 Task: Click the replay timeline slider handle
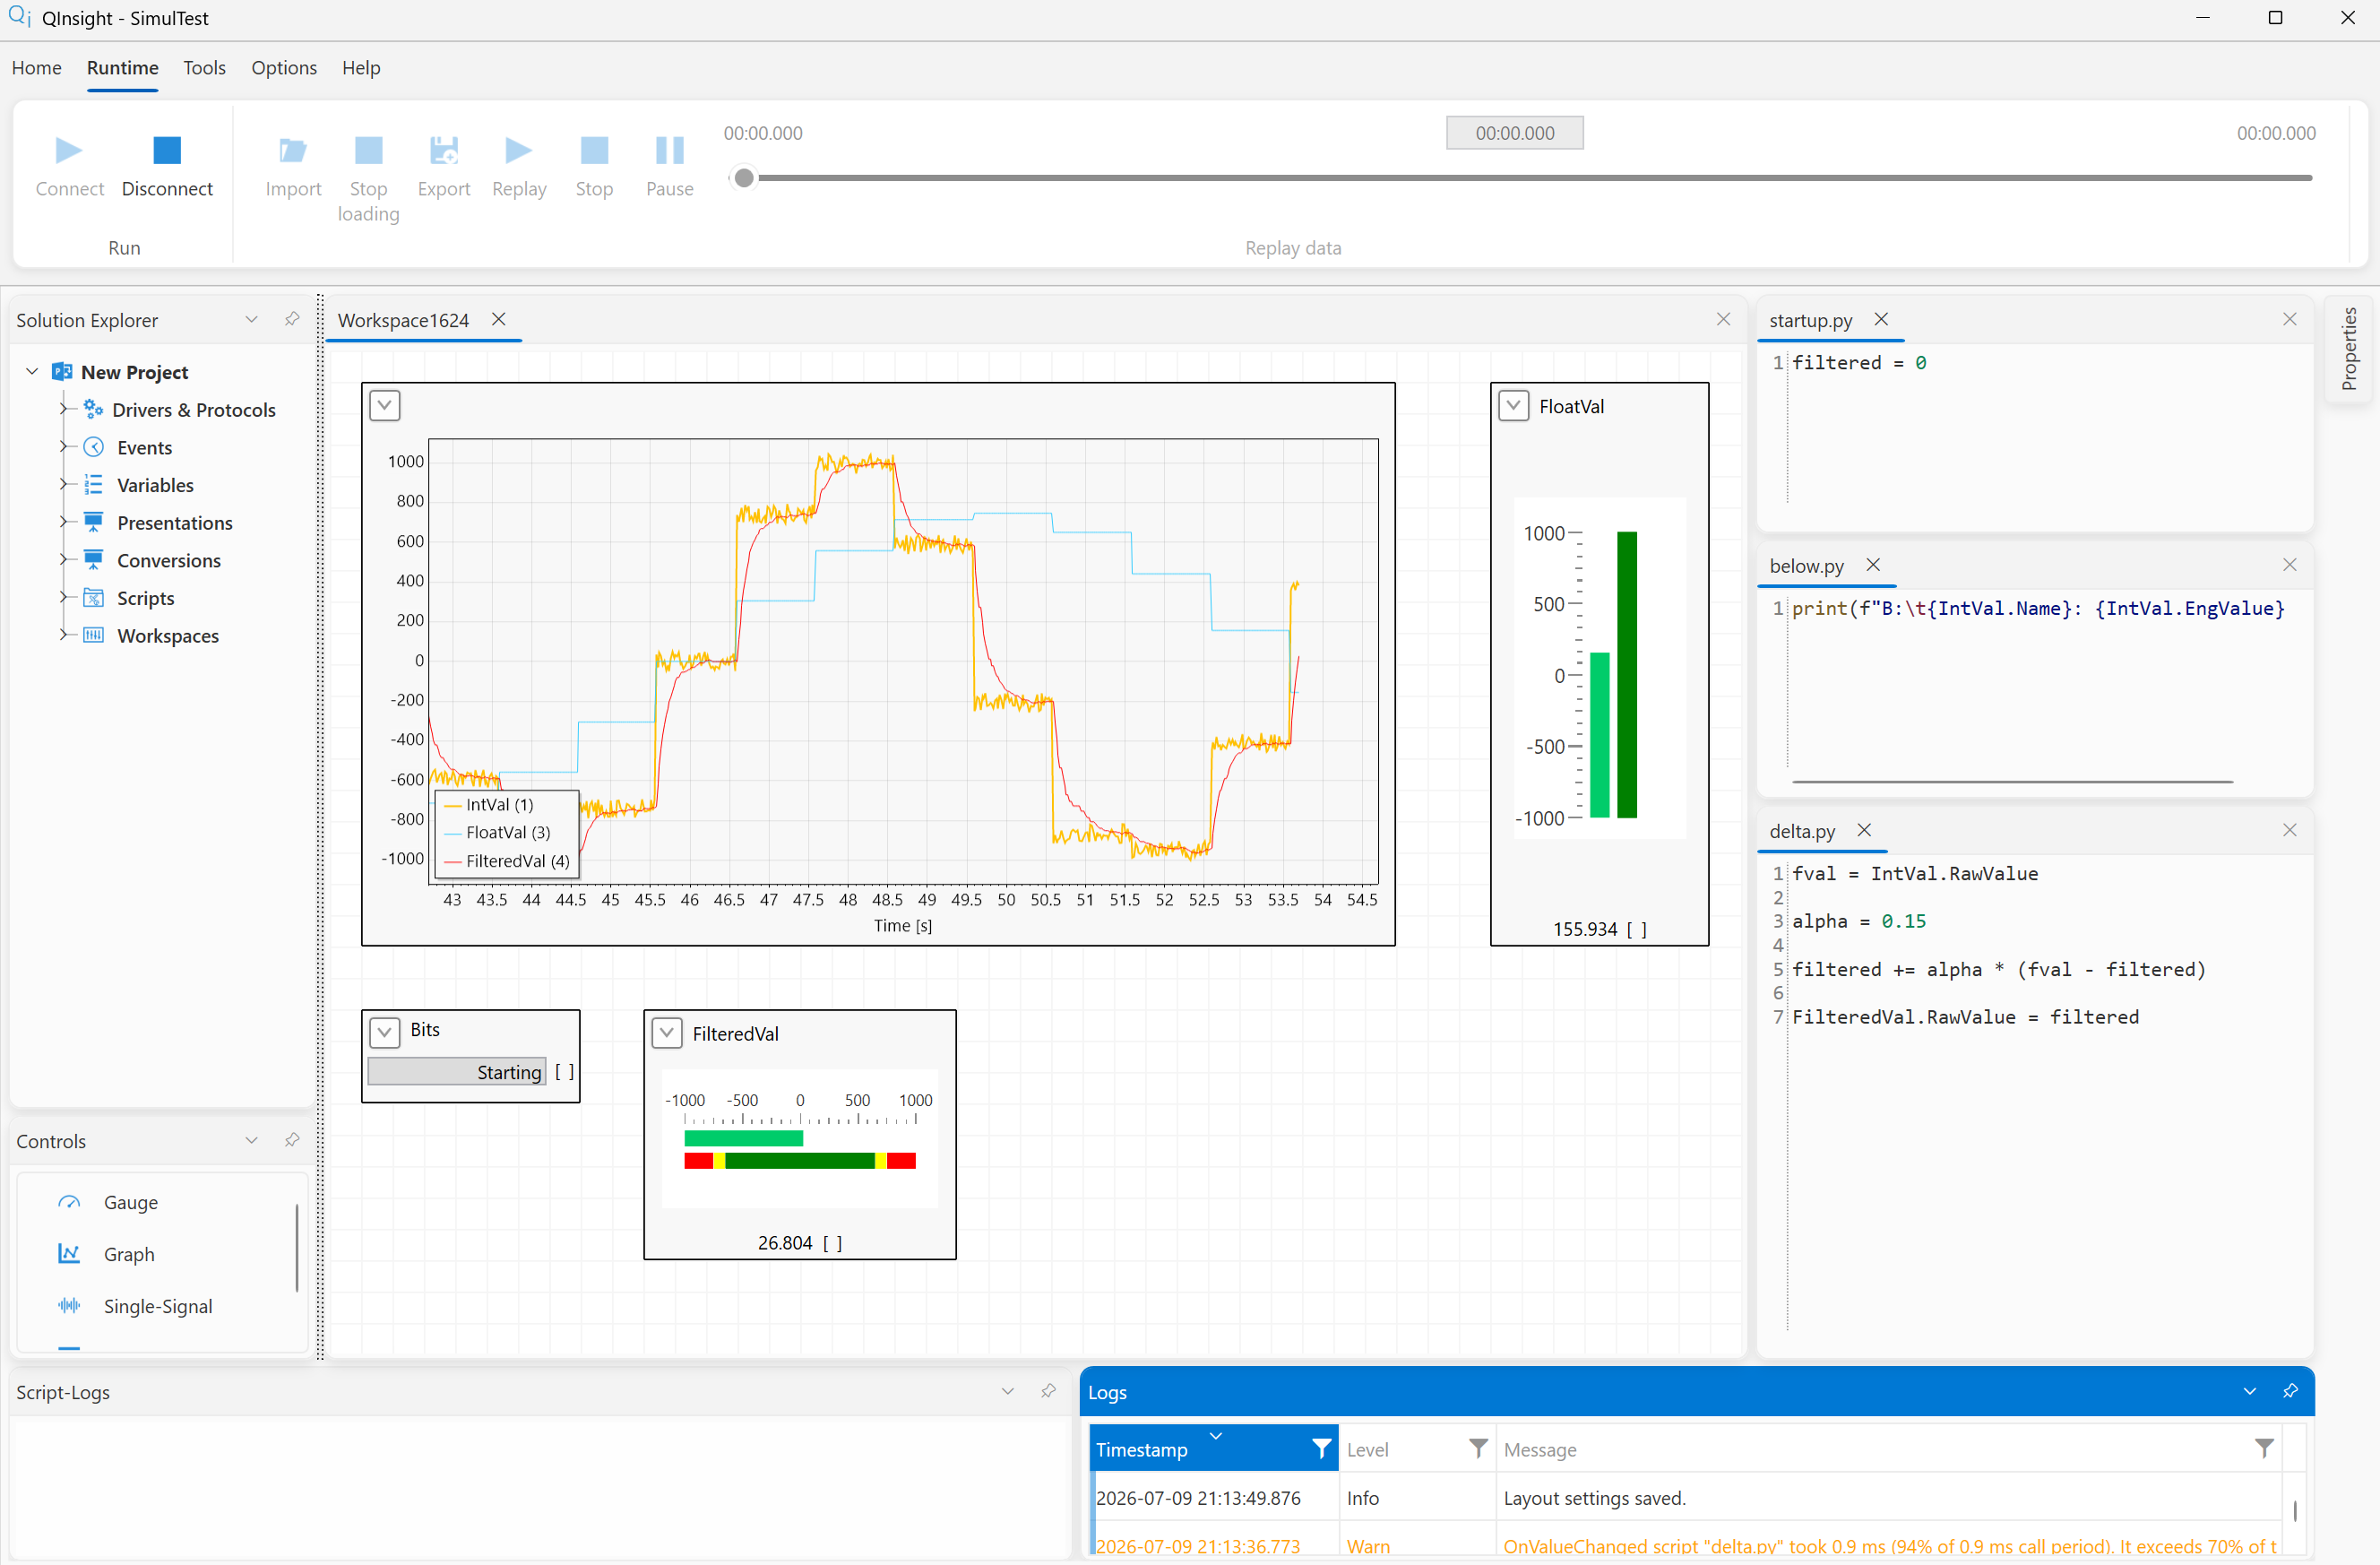tap(743, 178)
